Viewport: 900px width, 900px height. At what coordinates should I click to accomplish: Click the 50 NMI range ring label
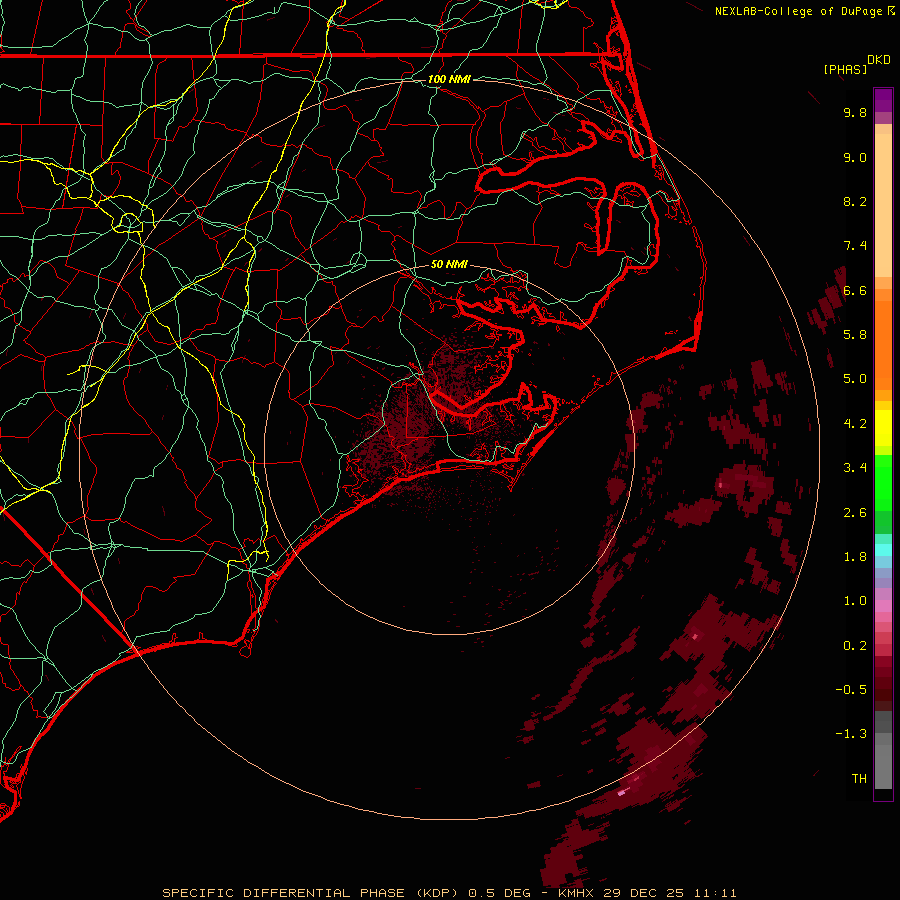point(449,264)
